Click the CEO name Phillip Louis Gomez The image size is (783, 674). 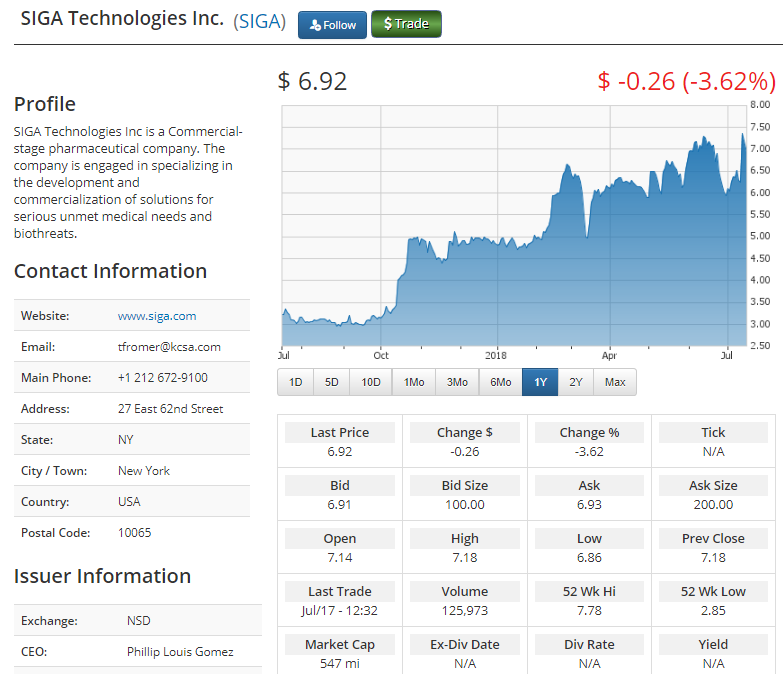[x=180, y=652]
